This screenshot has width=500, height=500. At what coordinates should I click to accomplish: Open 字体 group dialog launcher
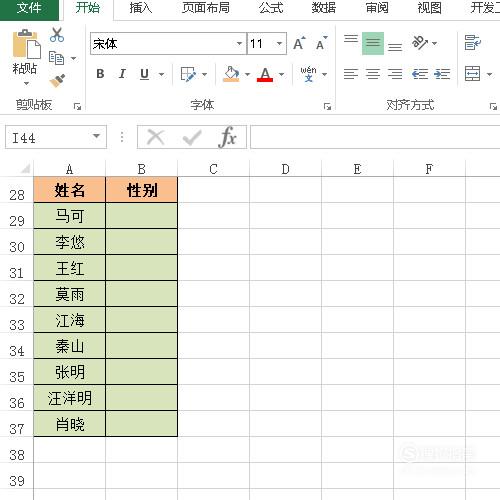click(327, 107)
